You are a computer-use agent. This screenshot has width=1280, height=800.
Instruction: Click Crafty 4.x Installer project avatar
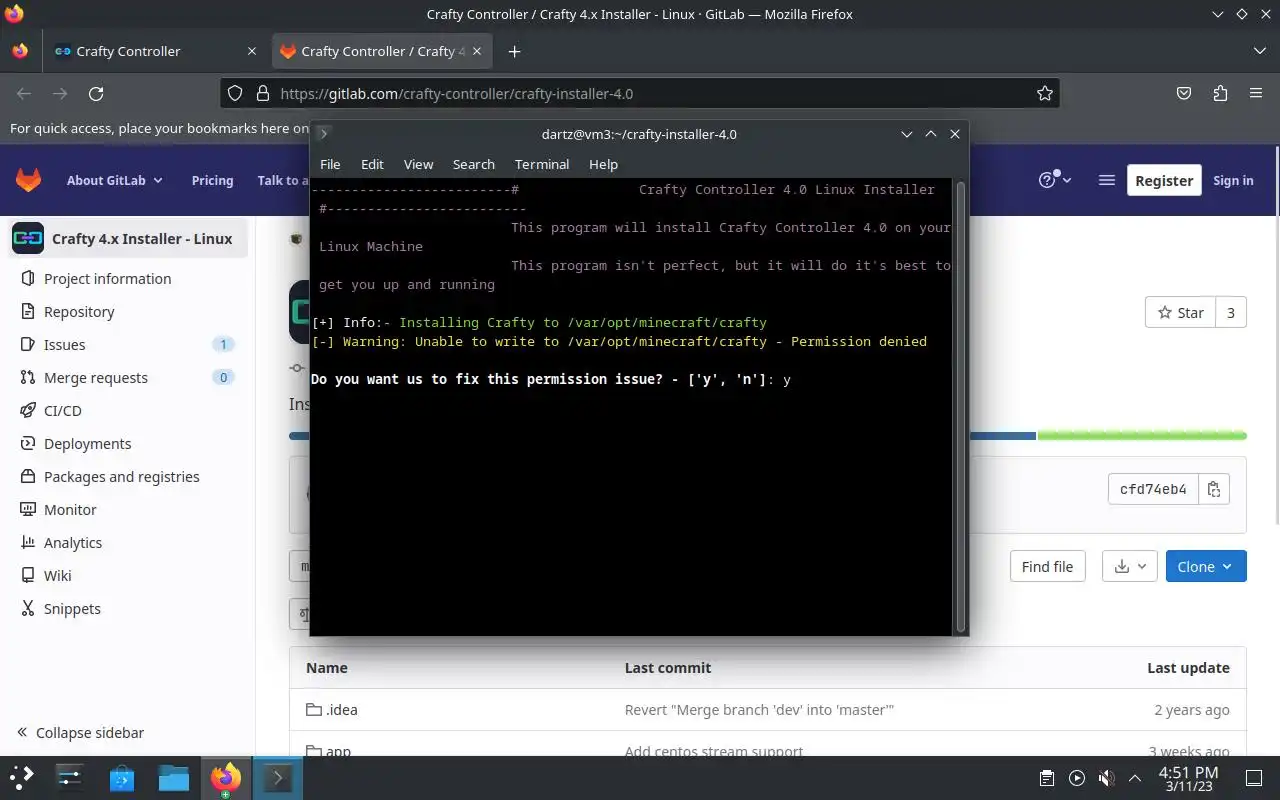[28, 238]
